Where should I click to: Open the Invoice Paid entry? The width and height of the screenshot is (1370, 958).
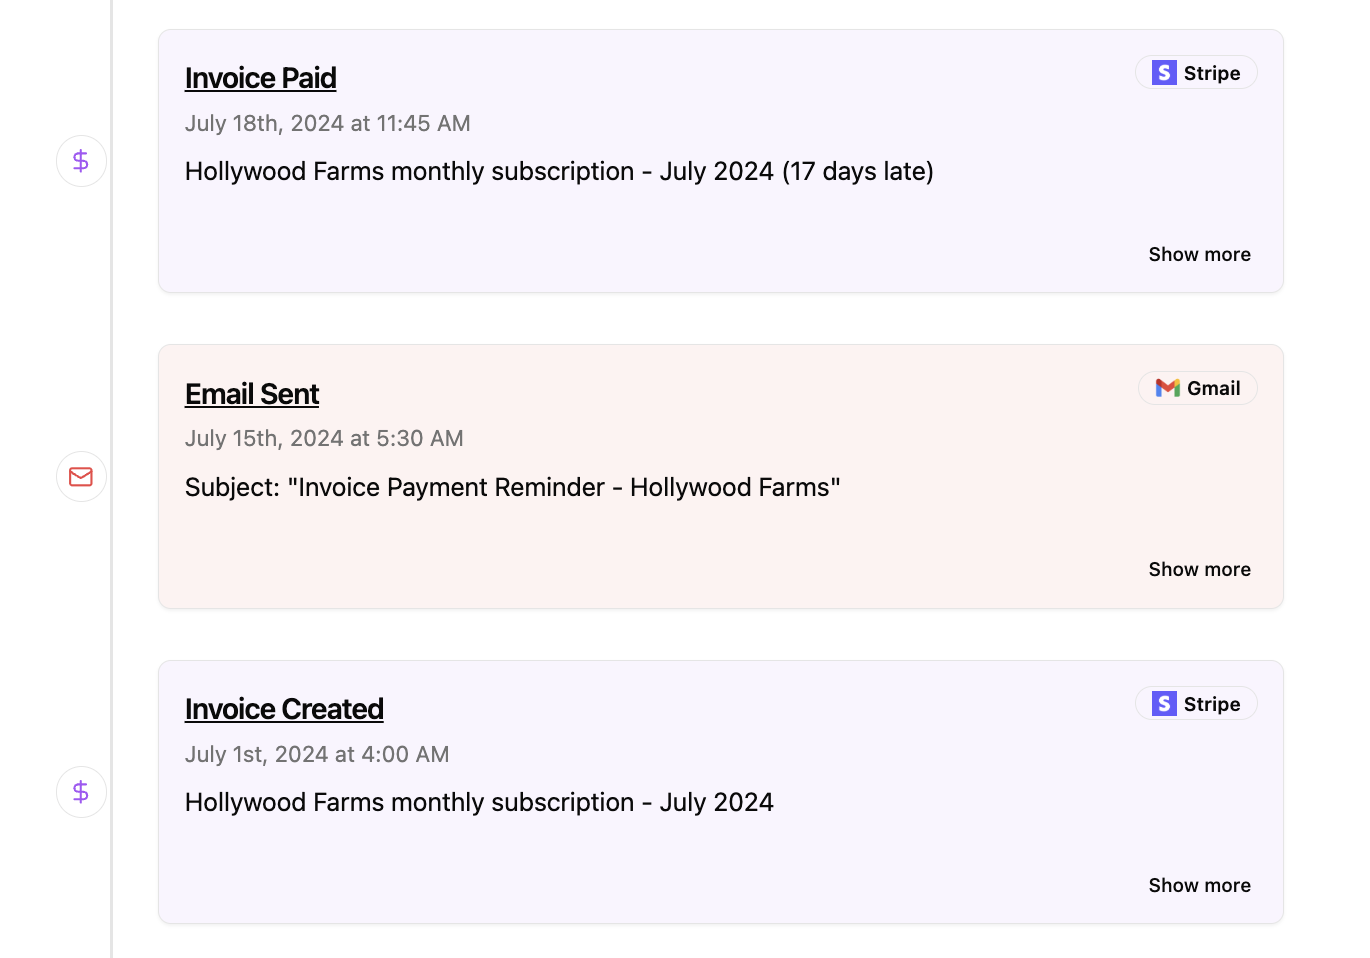pyautogui.click(x=260, y=77)
